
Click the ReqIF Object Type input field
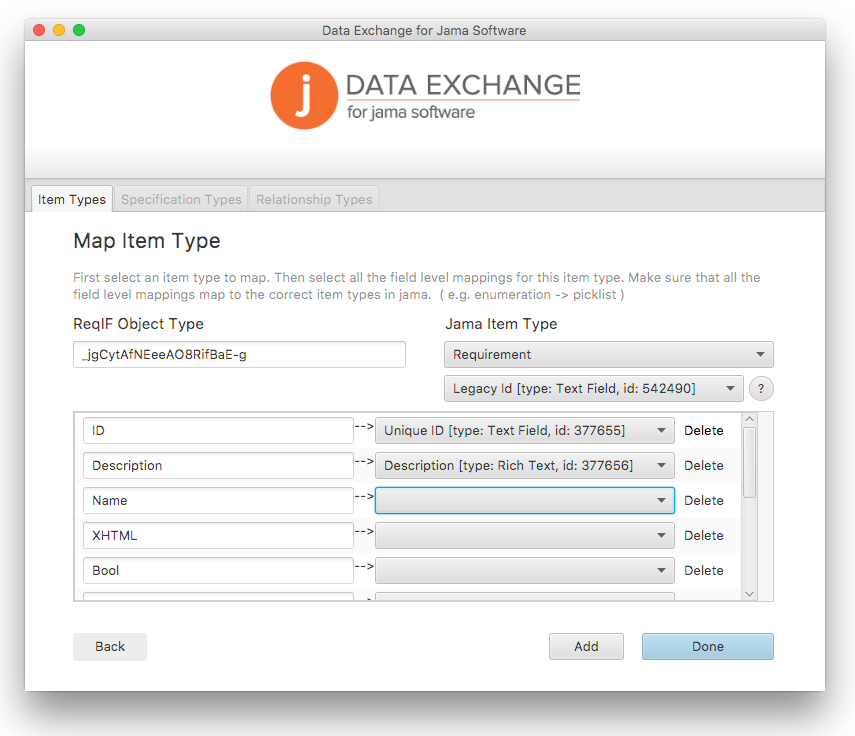pos(239,354)
